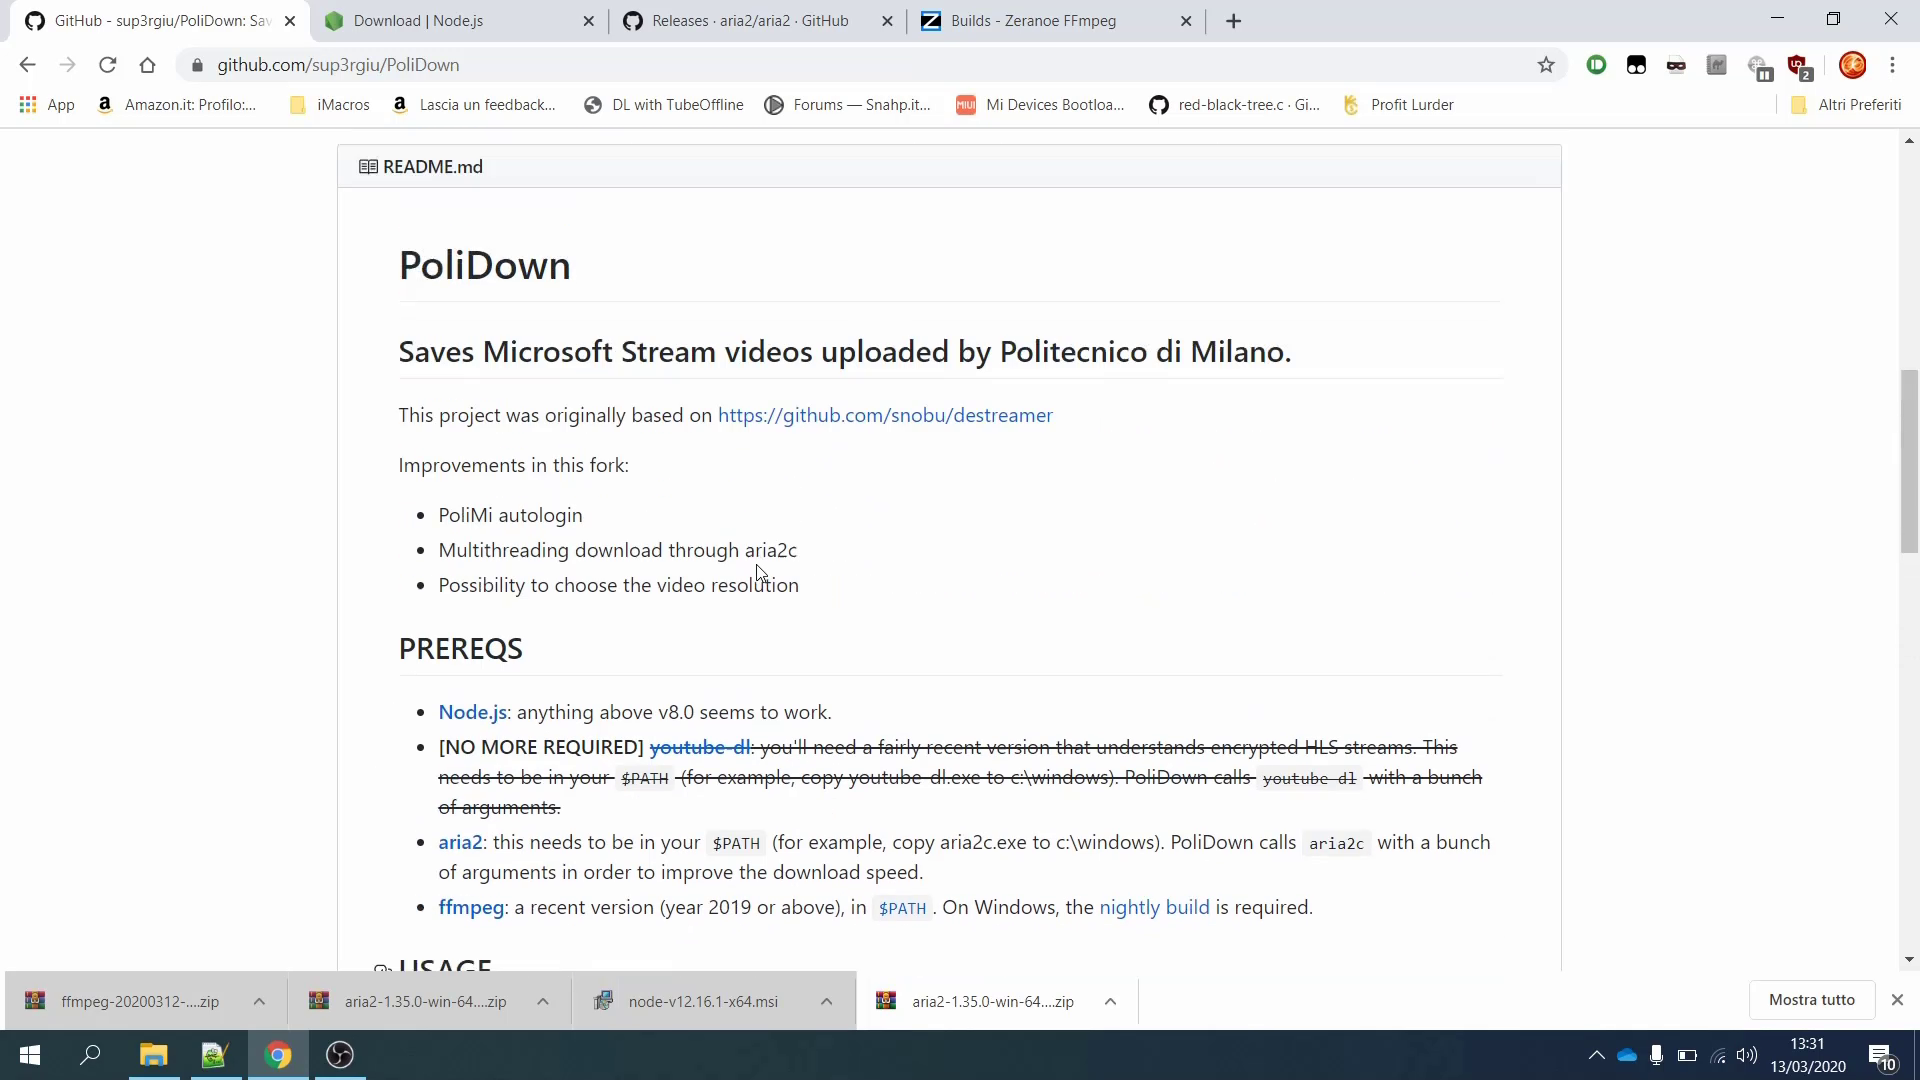The image size is (1920, 1080).
Task: Click 'Mostra tutto' in the downloads bar
Action: click(x=1811, y=999)
